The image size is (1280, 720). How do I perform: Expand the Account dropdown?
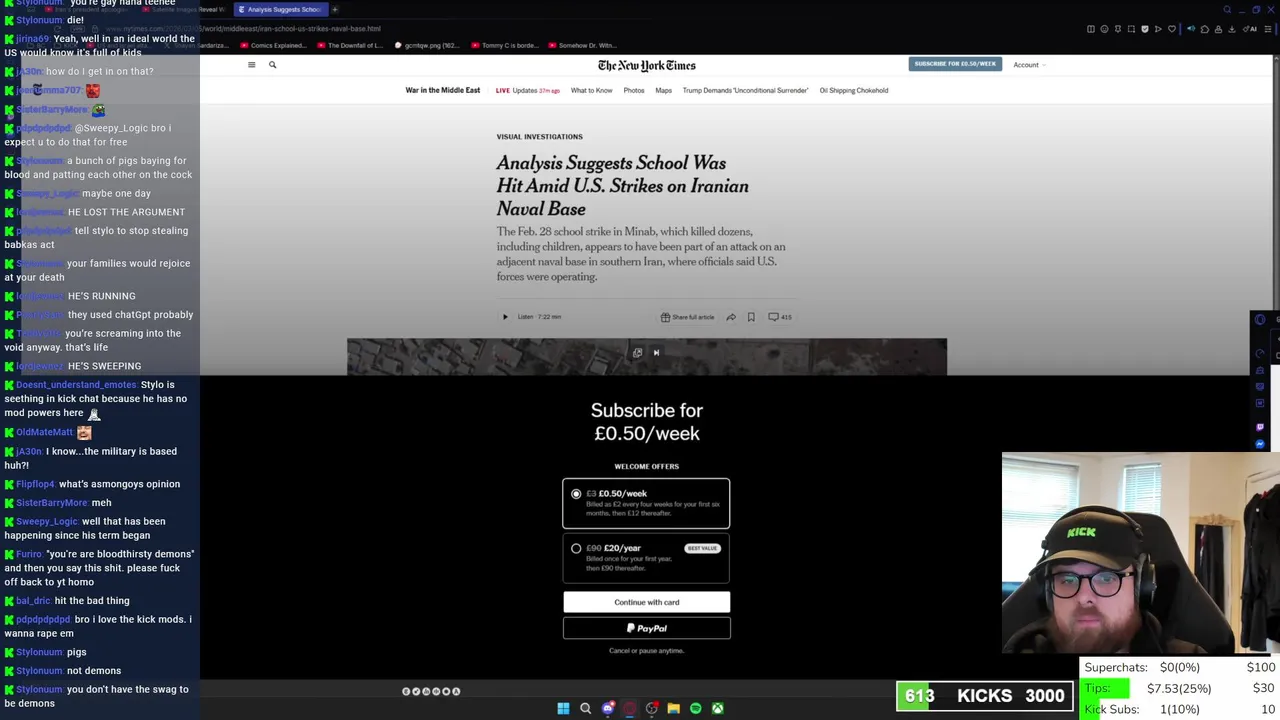(x=1029, y=65)
